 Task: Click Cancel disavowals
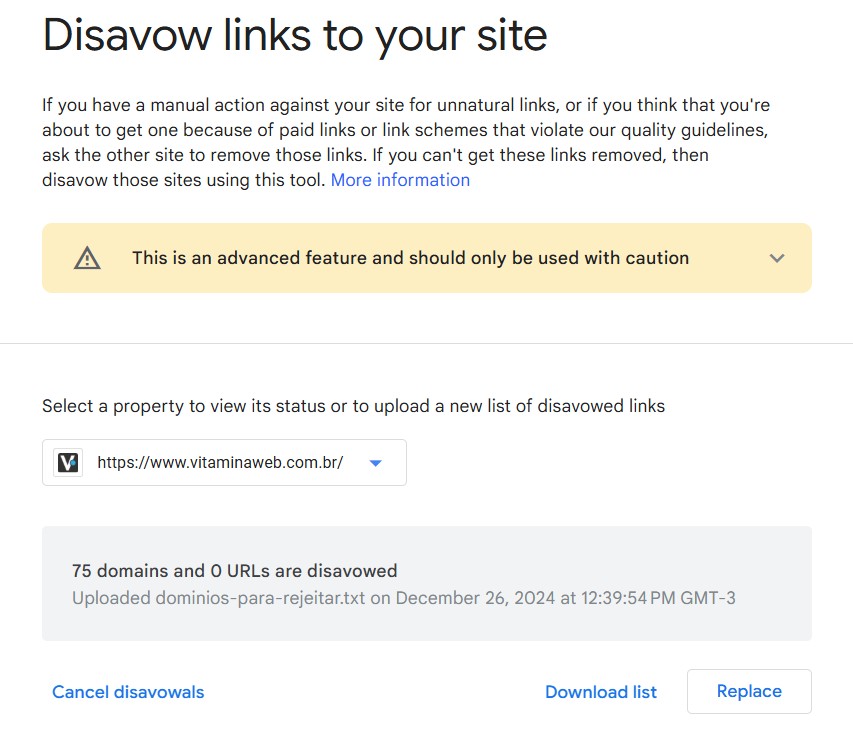click(x=128, y=692)
